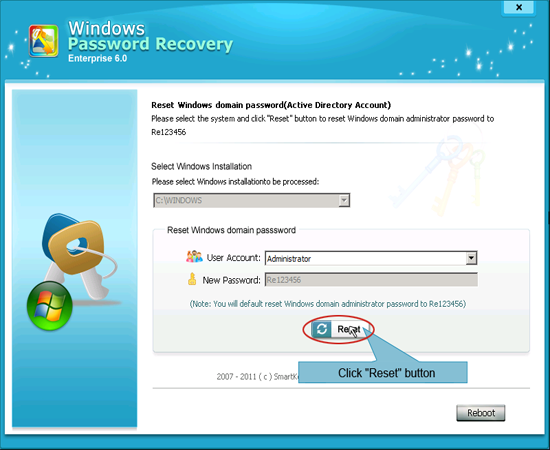Screen dimensions: 550x450
Task: Open the C:\WINDOWS installation dropdown
Action: pos(251,200)
